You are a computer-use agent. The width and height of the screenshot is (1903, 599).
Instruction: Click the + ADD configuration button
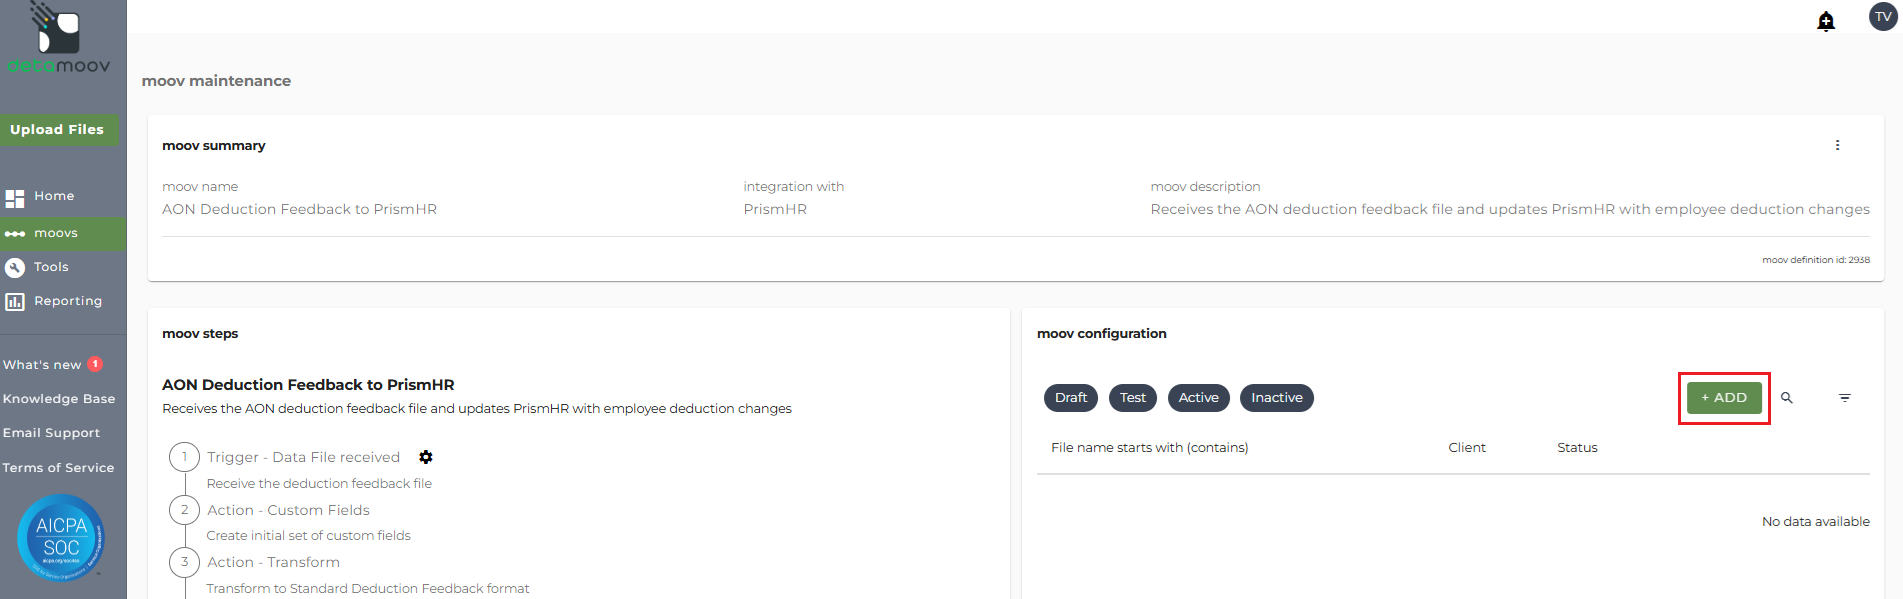[1724, 398]
